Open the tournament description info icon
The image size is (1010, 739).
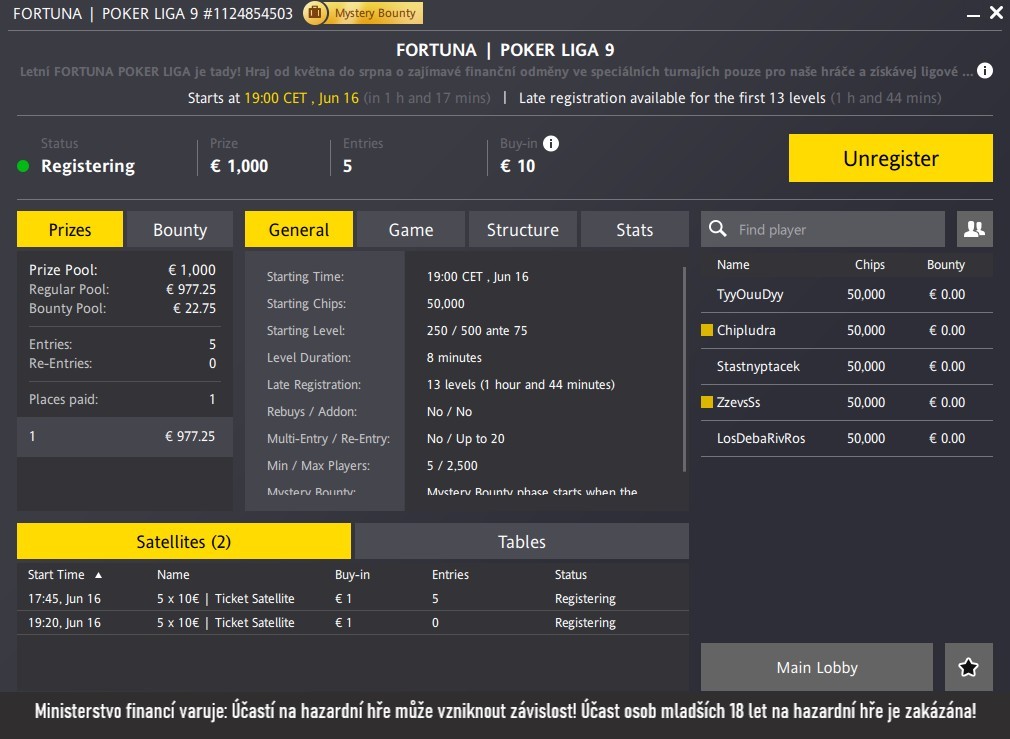985,71
